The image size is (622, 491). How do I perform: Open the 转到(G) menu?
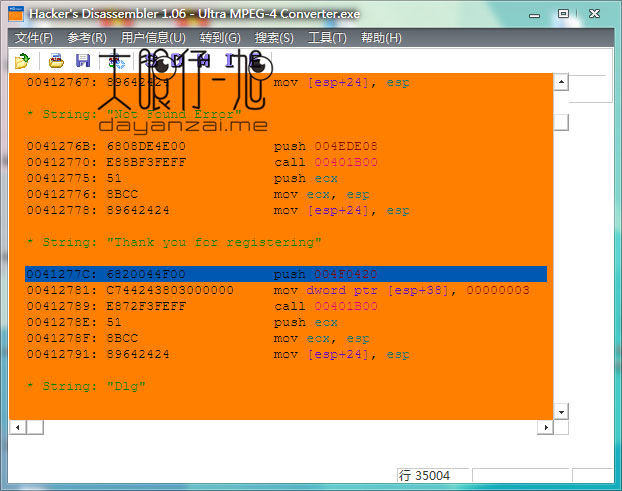pos(220,38)
